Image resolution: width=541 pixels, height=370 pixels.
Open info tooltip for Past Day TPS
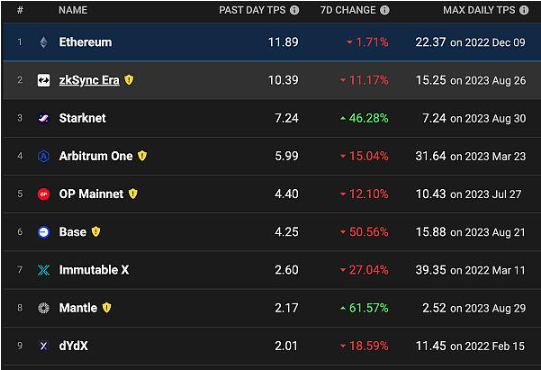coord(294,10)
